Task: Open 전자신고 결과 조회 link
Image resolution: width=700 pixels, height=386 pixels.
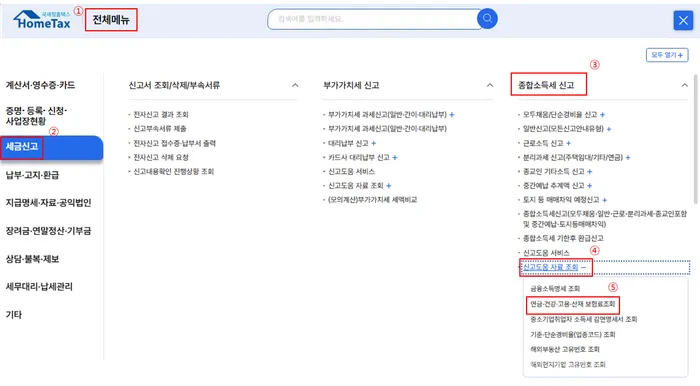Action: 161,115
